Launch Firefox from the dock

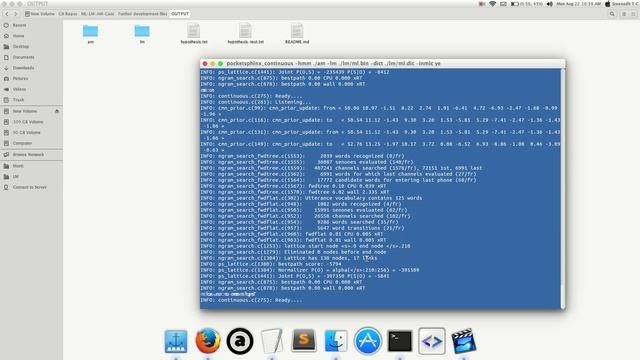click(208, 340)
